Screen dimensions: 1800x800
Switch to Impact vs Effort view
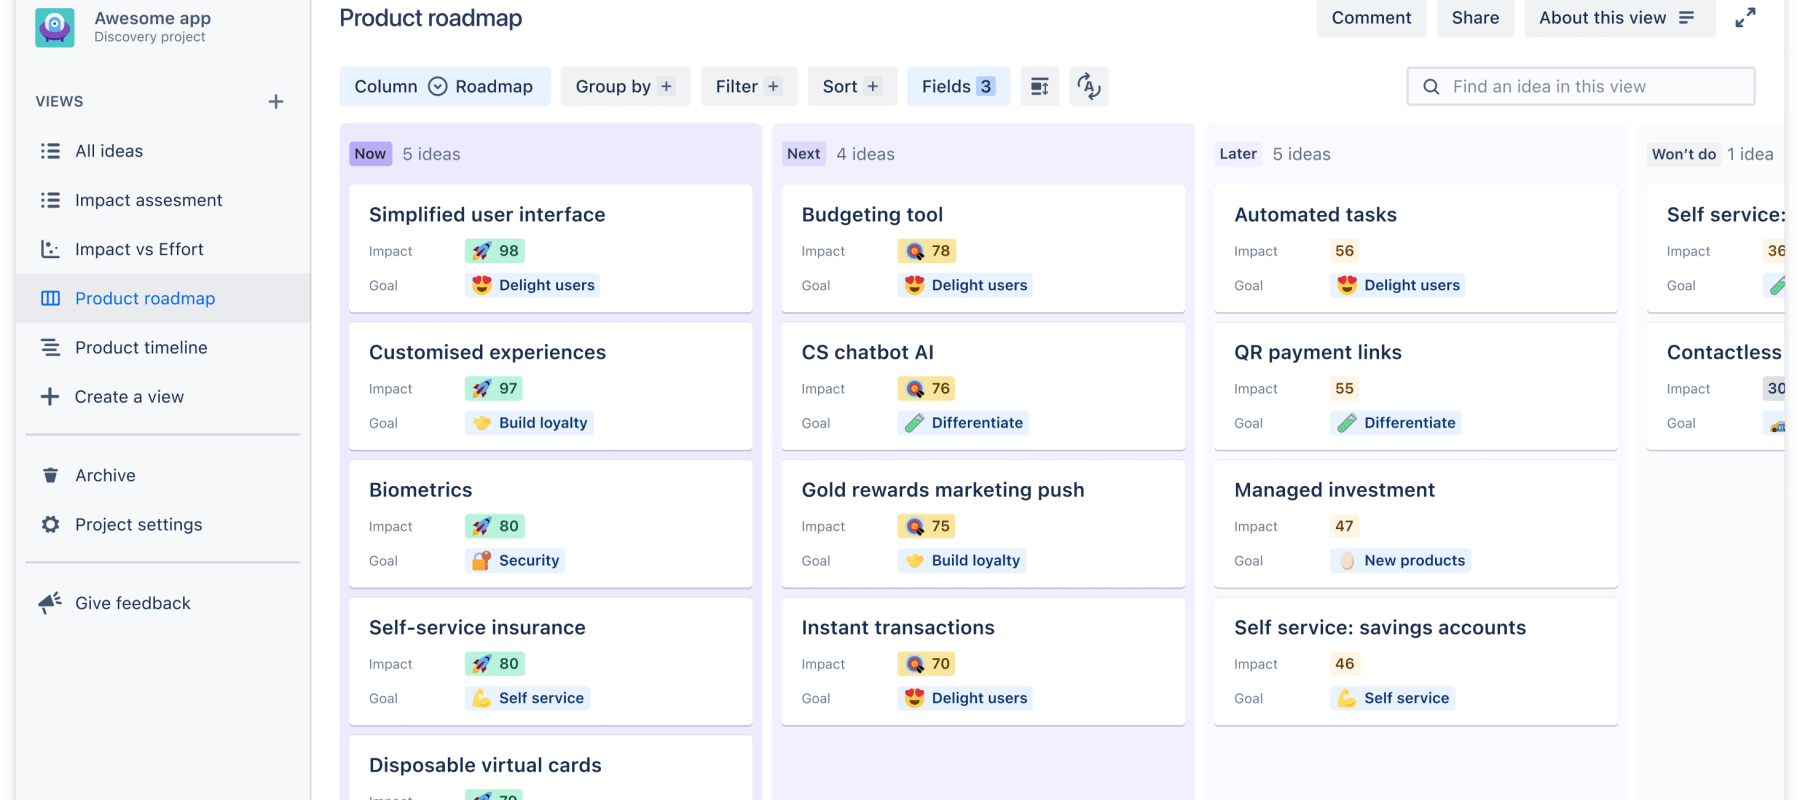(x=139, y=249)
